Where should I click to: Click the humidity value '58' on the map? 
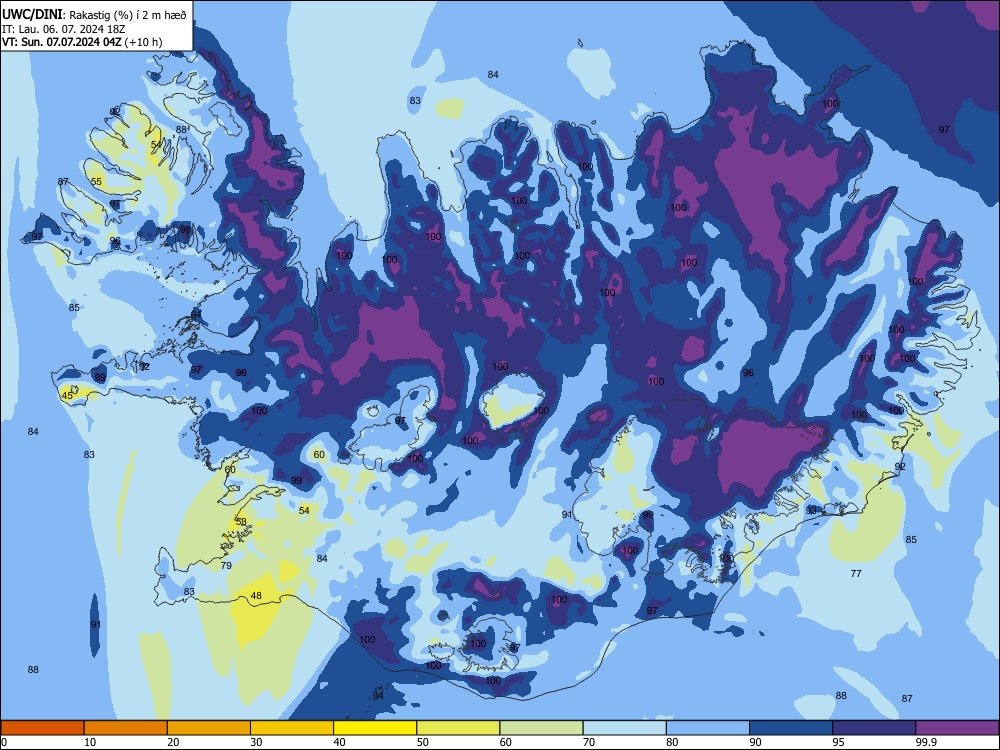(x=241, y=521)
